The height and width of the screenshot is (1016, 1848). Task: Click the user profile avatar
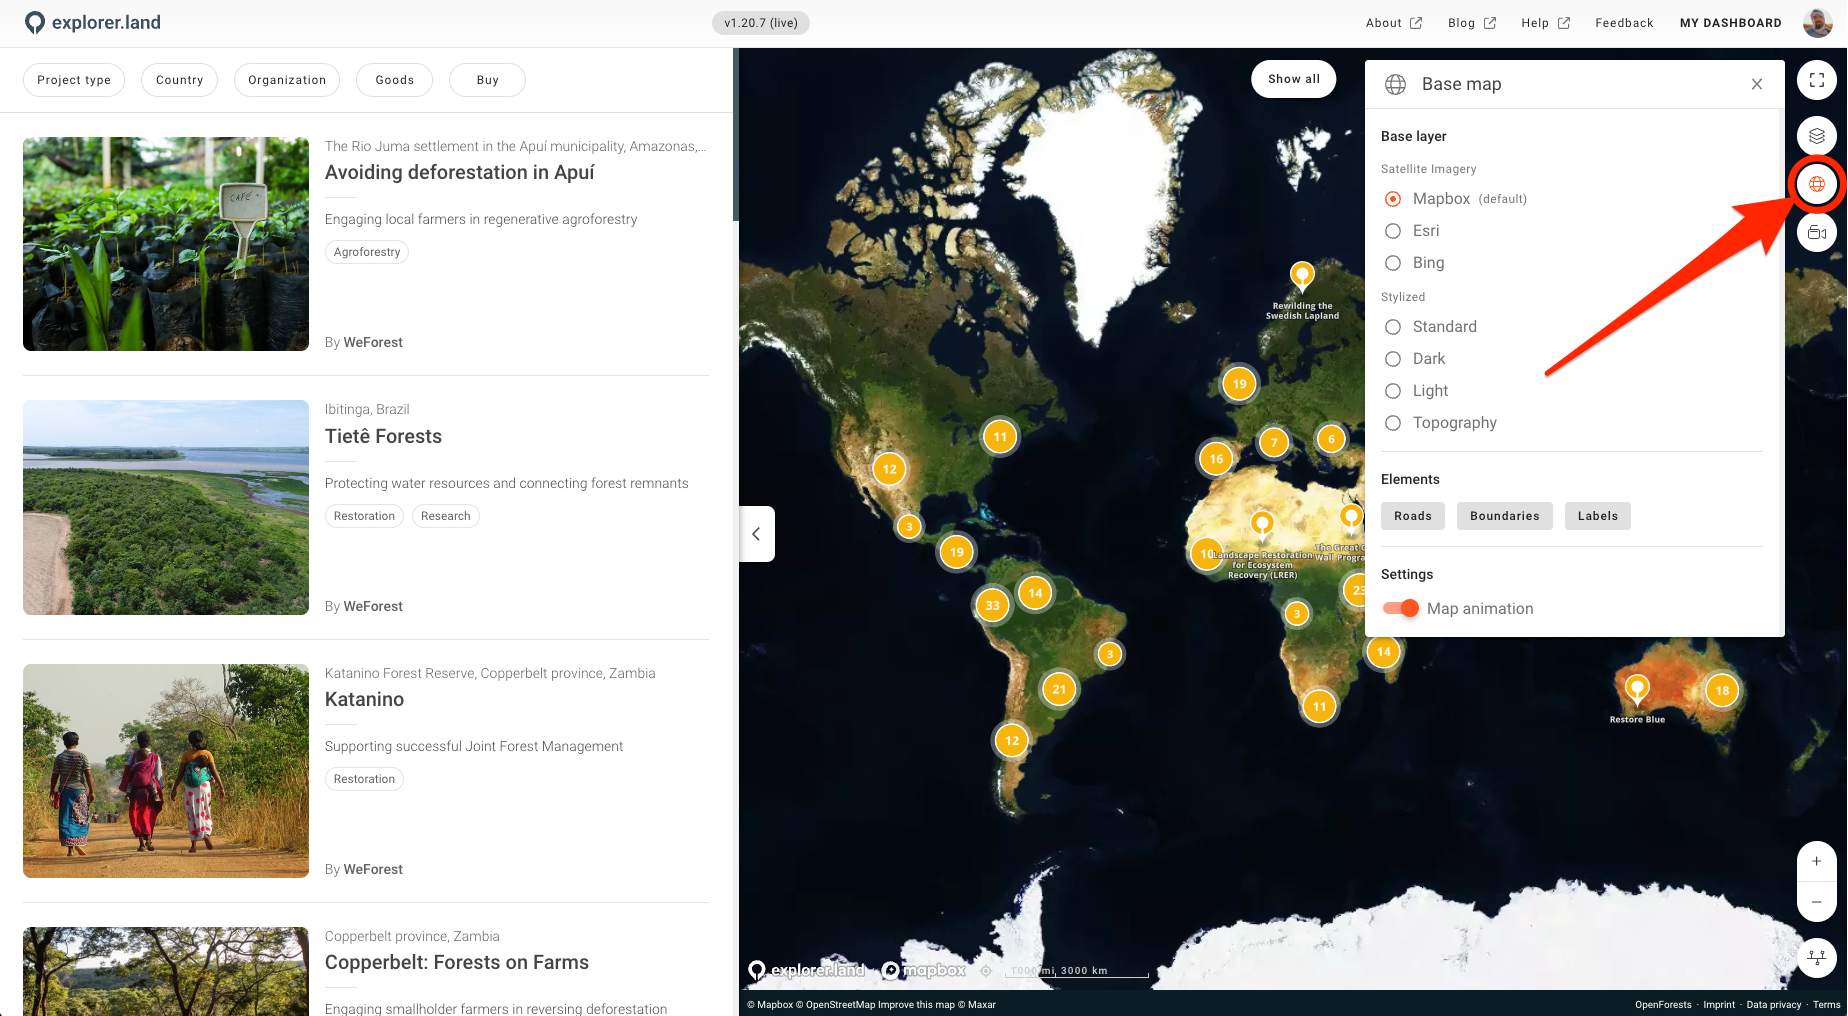click(x=1817, y=22)
